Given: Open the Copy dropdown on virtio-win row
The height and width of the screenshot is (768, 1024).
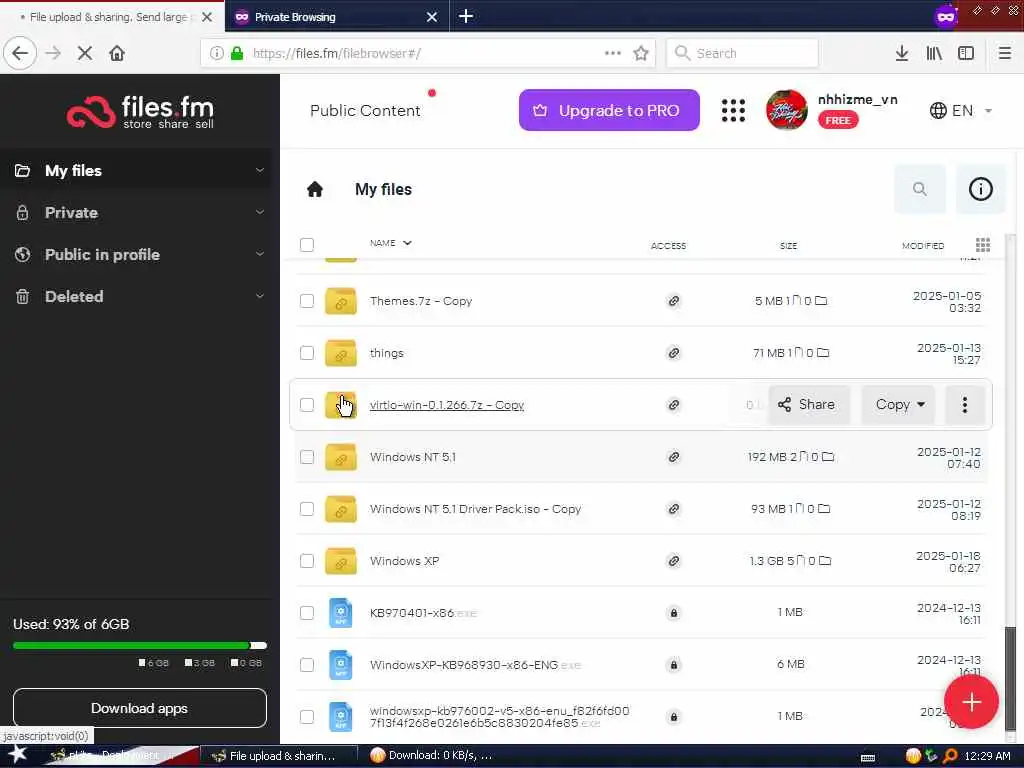Looking at the screenshot, I should point(899,405).
